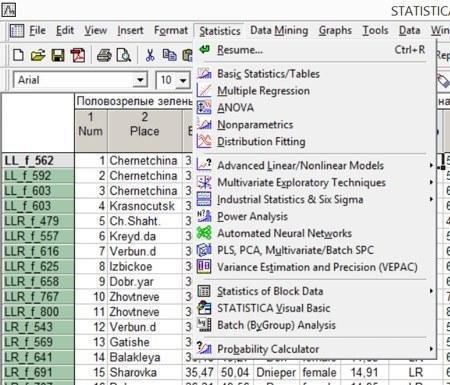Open the font size 10 dropdown
450x385 pixels.
tap(183, 80)
